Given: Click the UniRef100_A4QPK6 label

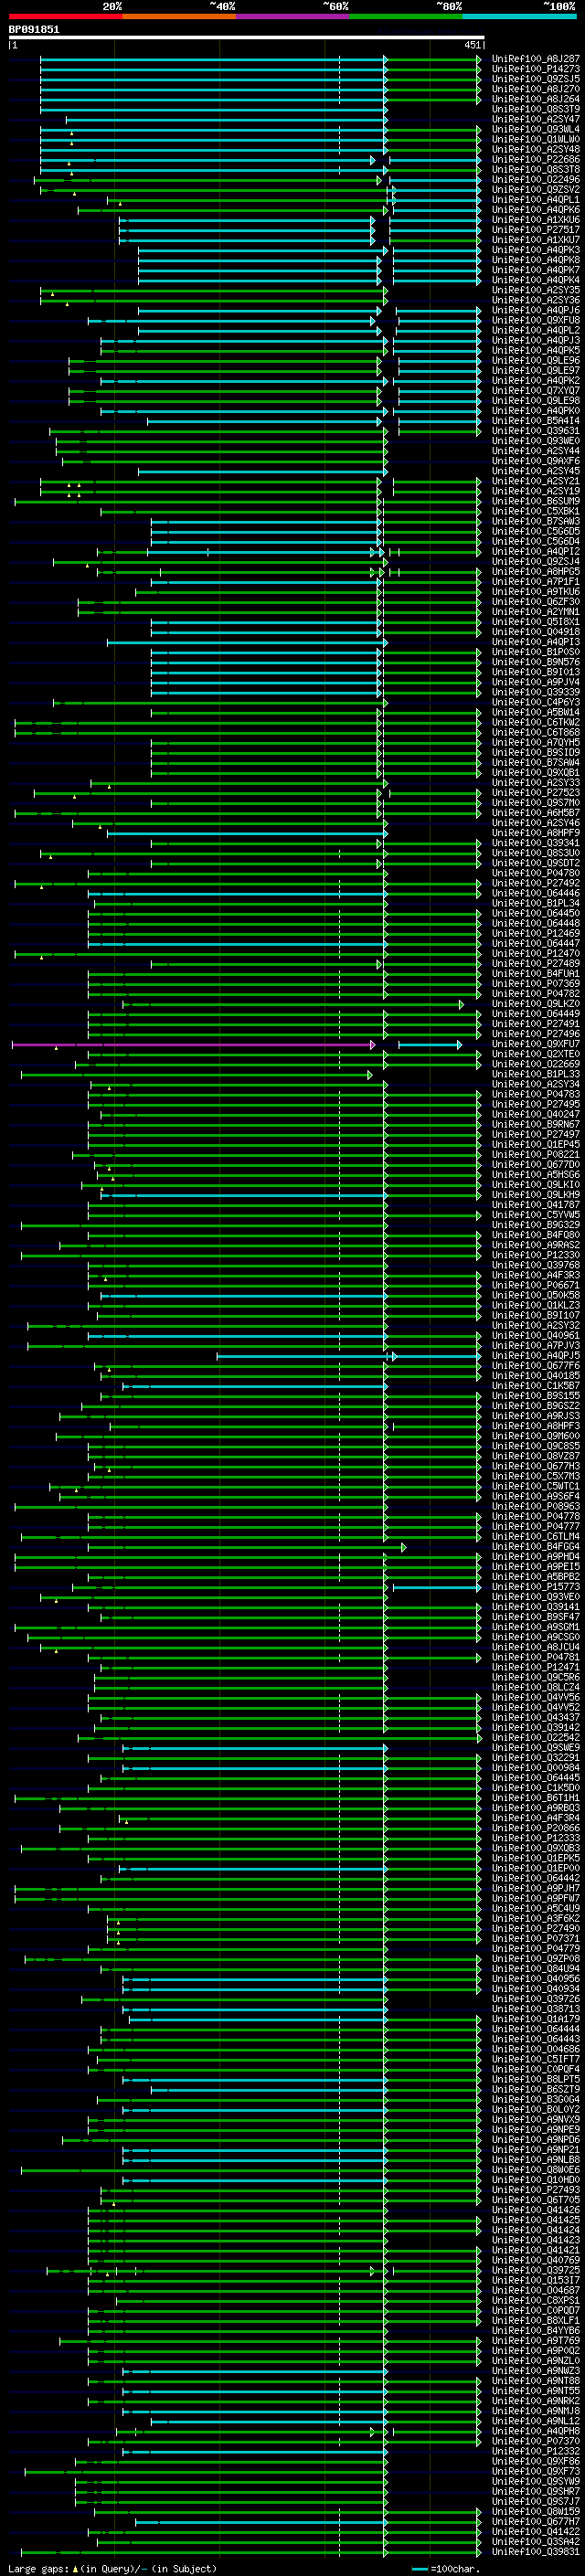Looking at the screenshot, I should coord(536,210).
